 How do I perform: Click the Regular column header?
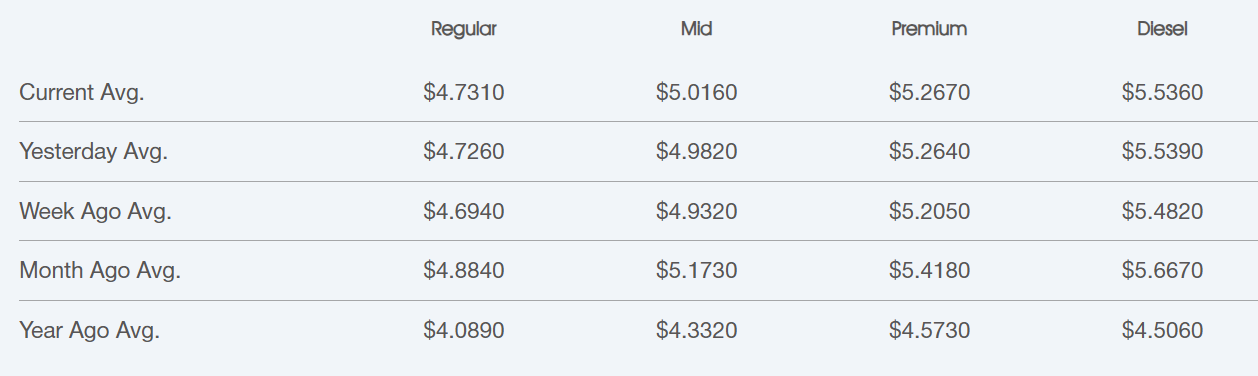pos(464,29)
